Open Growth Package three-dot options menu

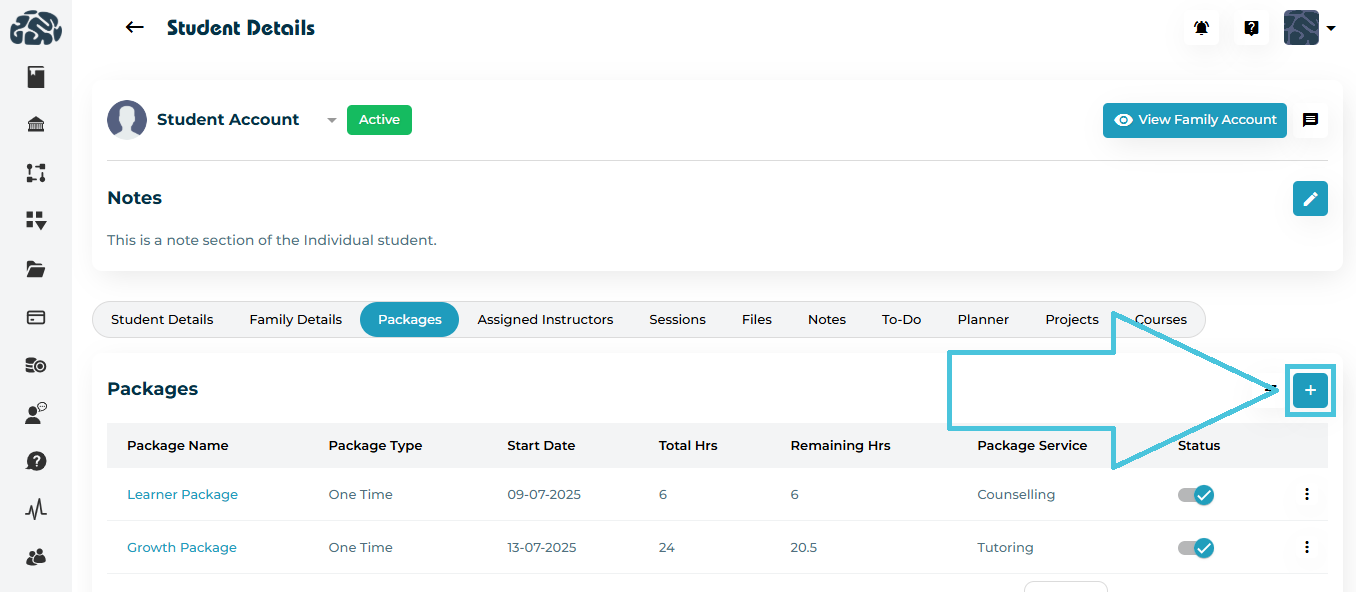(1306, 547)
